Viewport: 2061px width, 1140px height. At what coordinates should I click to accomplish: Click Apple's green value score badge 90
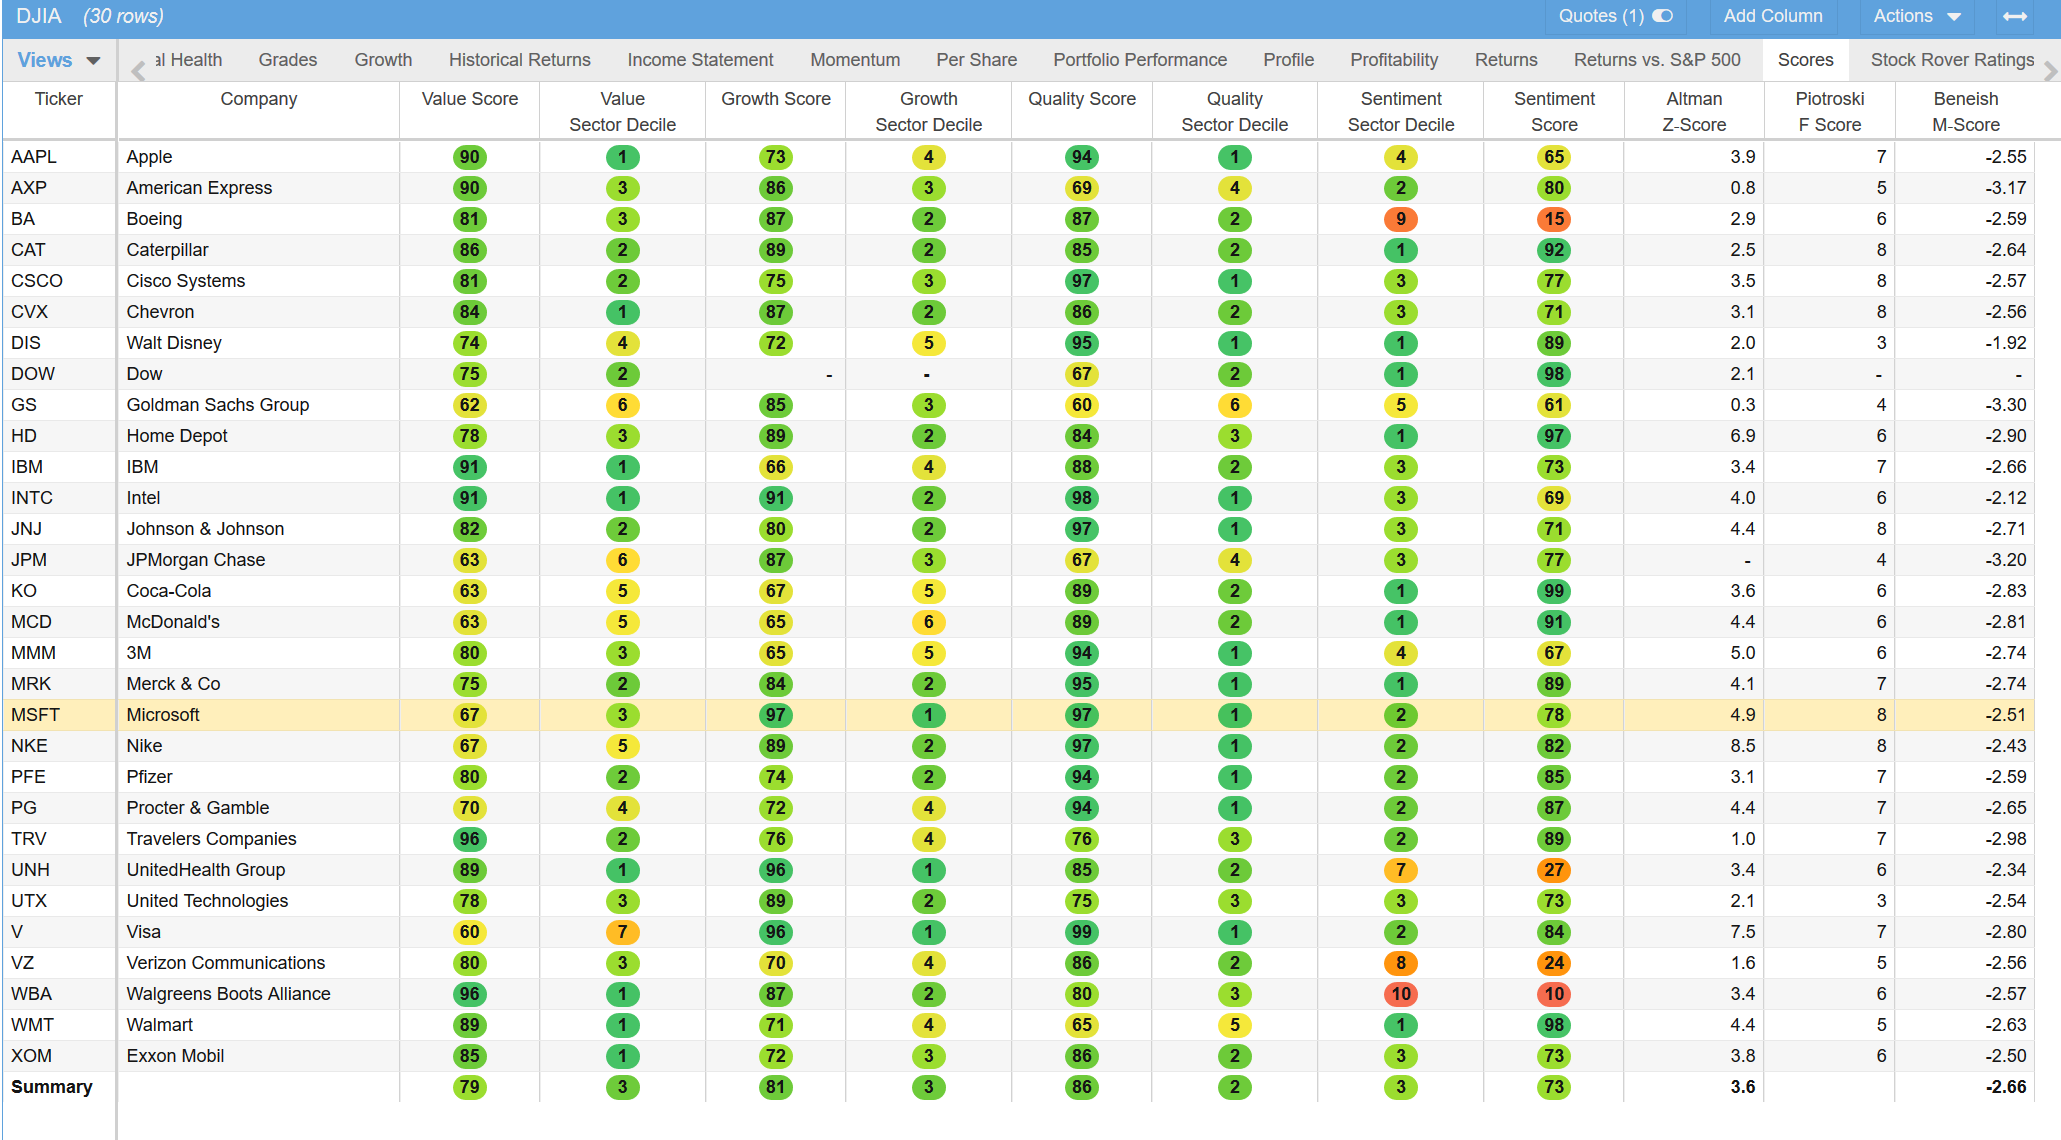click(x=469, y=157)
